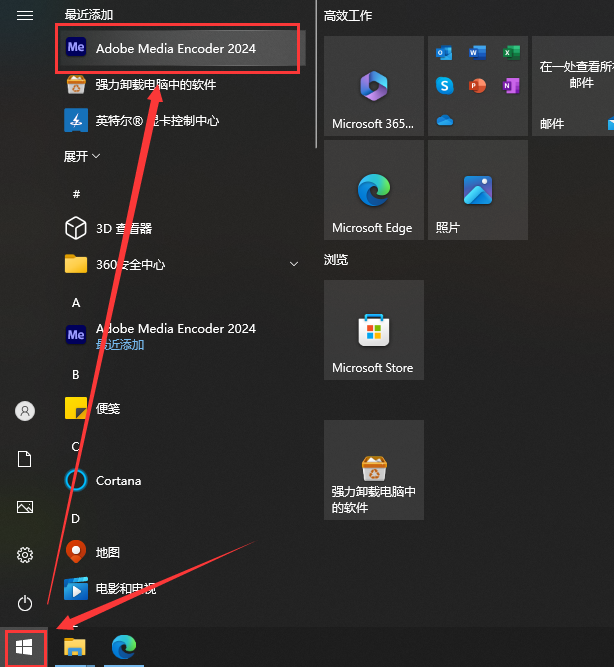Open Outlook in the Office tile group
Image resolution: width=614 pixels, height=667 pixels.
(444, 53)
